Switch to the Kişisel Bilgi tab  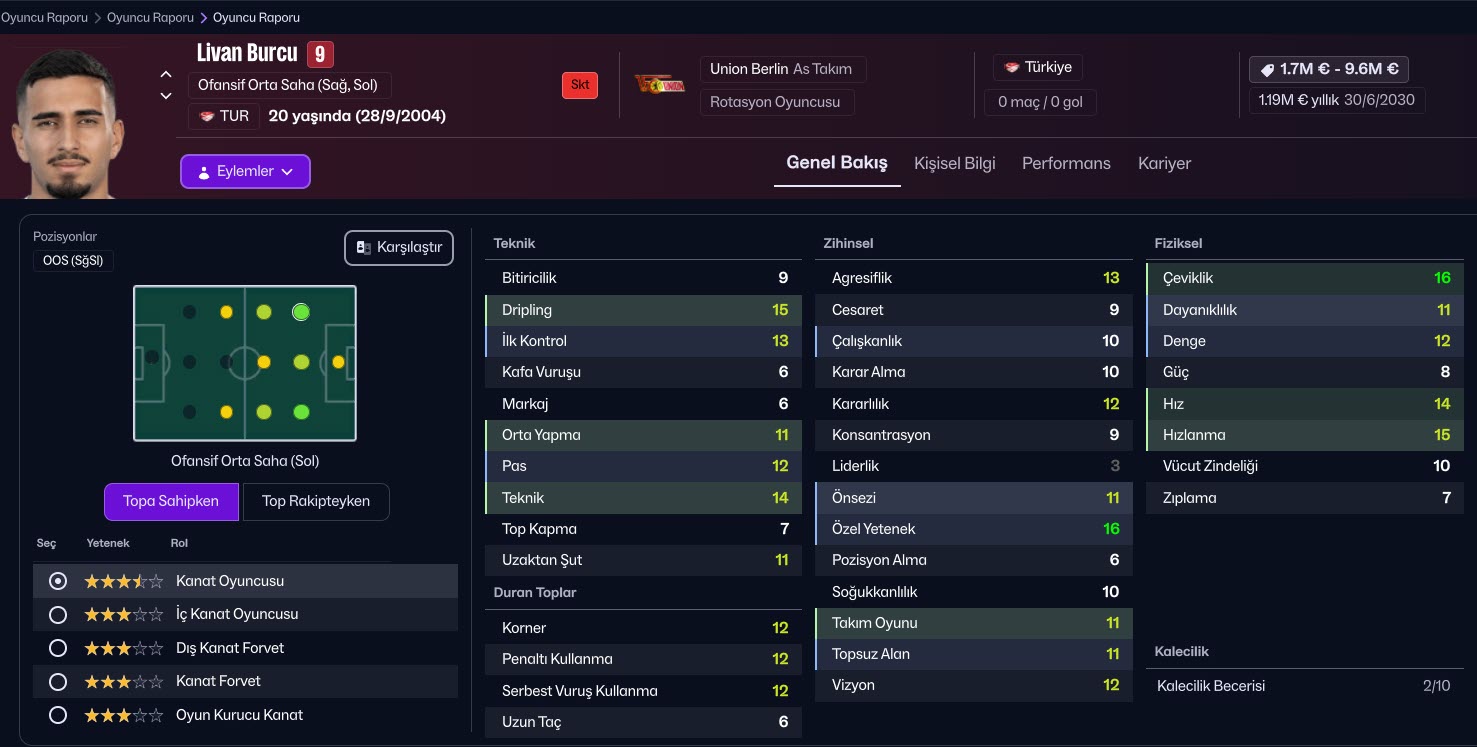pyautogui.click(x=954, y=163)
